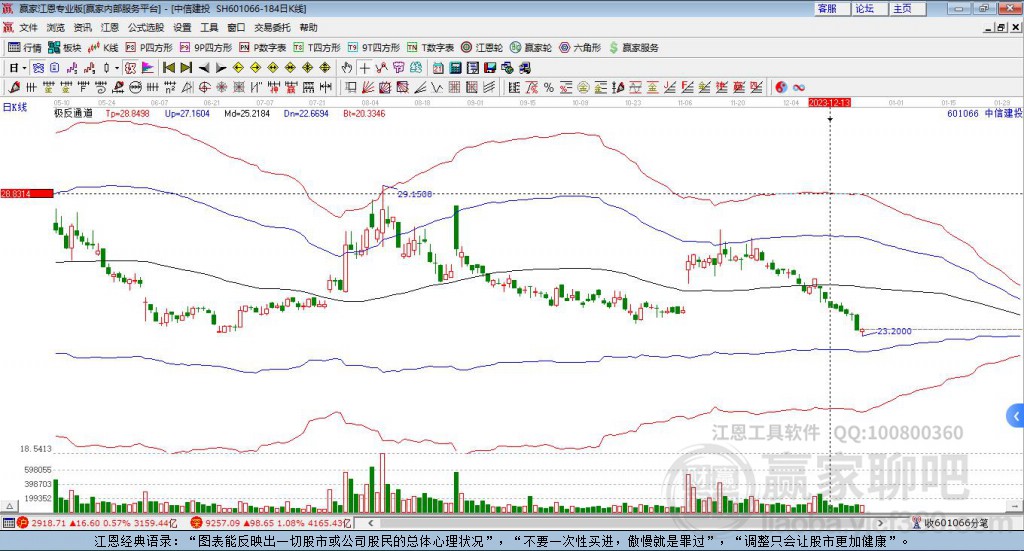Open 赢家服务 service page
This screenshot has width=1024, height=551.
pos(633,48)
